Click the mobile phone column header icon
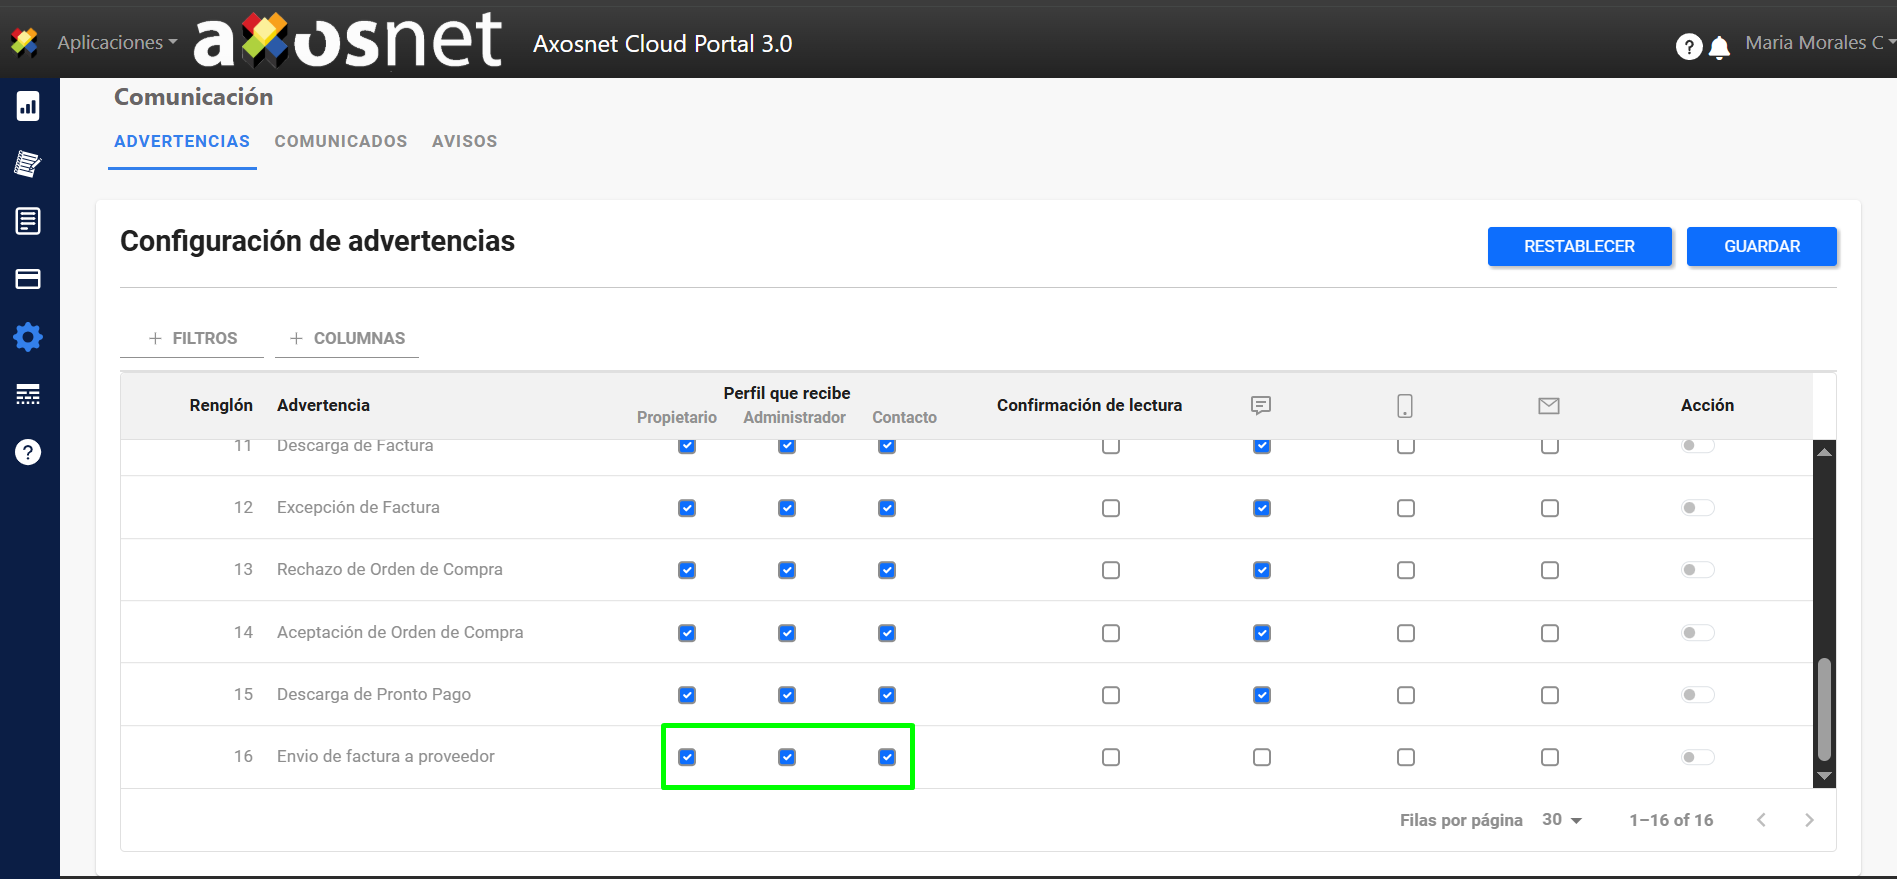 click(x=1405, y=406)
